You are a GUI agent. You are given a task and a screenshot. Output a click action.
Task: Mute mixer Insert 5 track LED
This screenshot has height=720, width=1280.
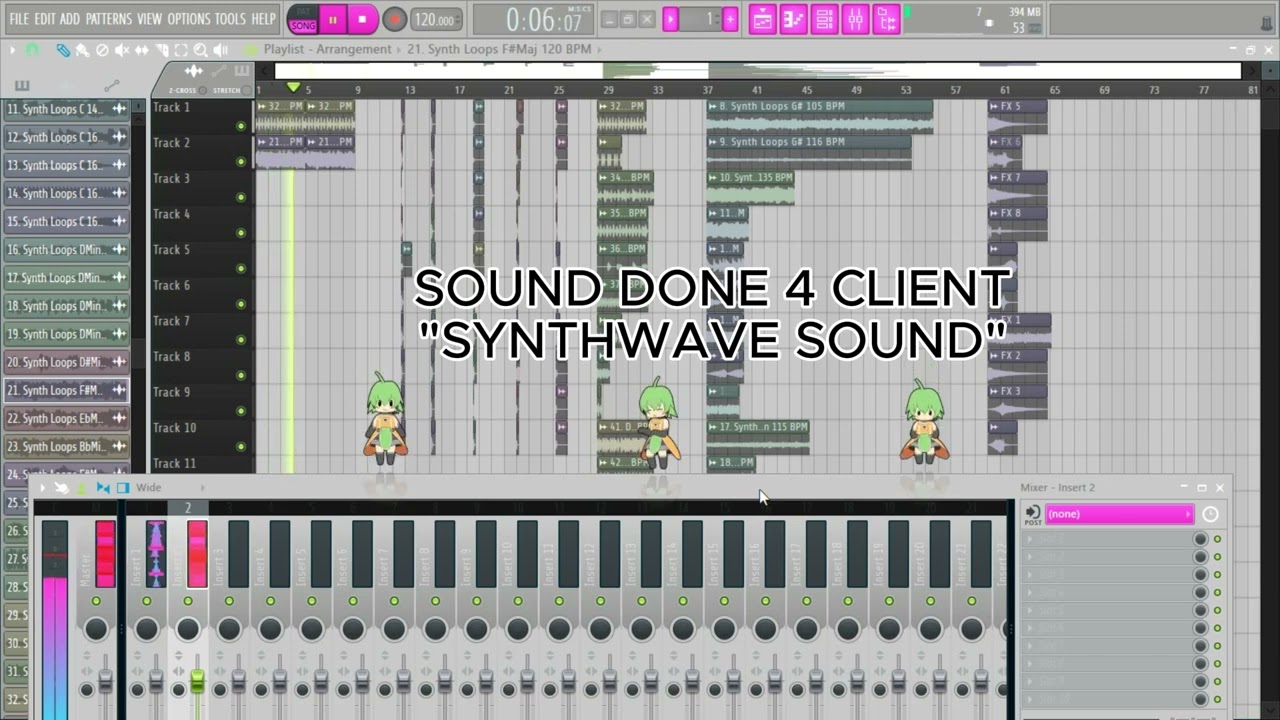click(312, 601)
